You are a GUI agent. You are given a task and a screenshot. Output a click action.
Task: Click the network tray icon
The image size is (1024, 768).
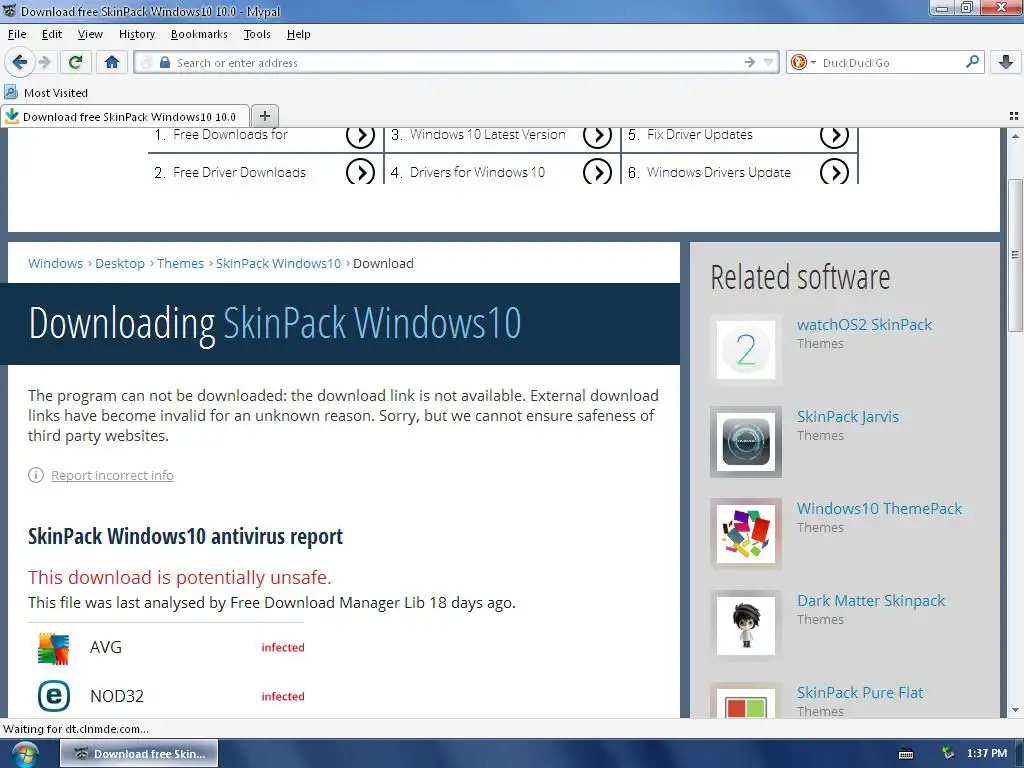[x=948, y=754]
